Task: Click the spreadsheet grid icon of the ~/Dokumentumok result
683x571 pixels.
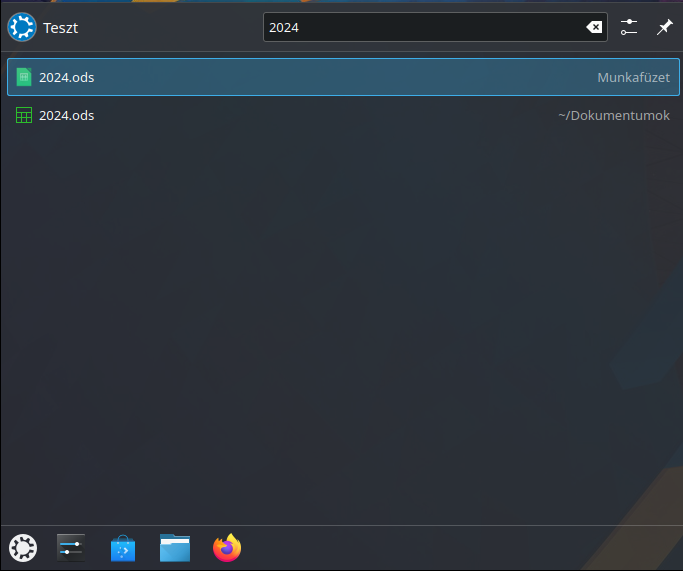Action: (24, 115)
